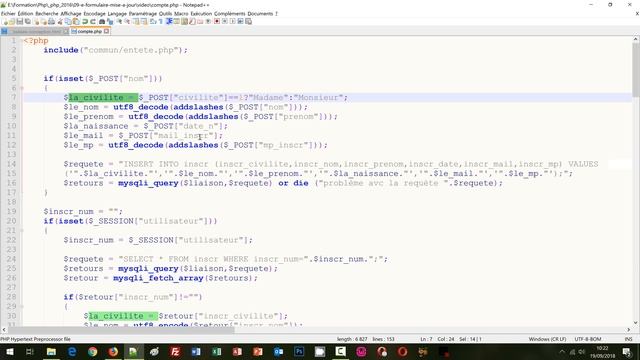Toggle synchronized vertical scrolling icon

pyautogui.click(x=136, y=21)
